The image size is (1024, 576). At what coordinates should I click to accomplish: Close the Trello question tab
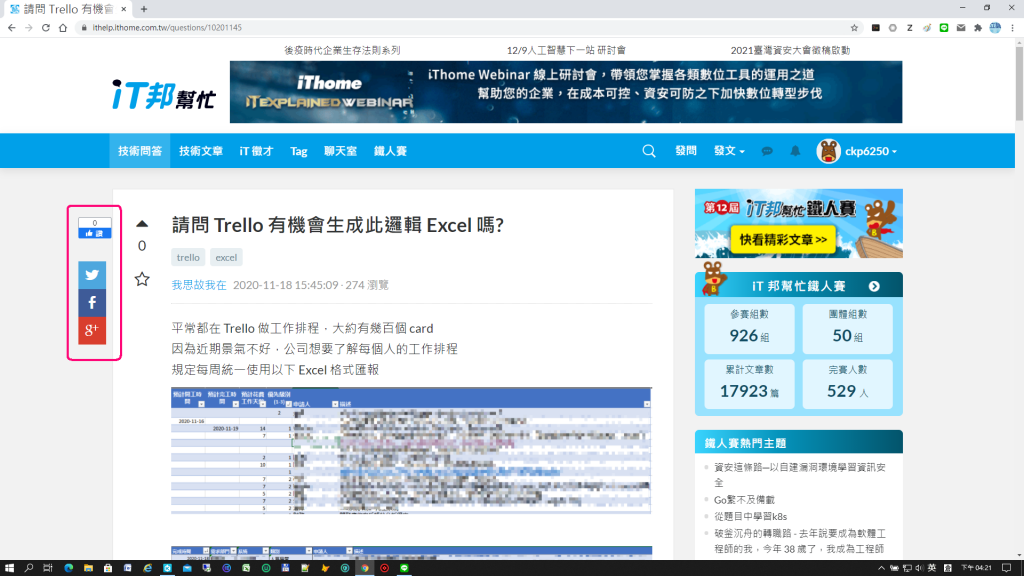(123, 9)
